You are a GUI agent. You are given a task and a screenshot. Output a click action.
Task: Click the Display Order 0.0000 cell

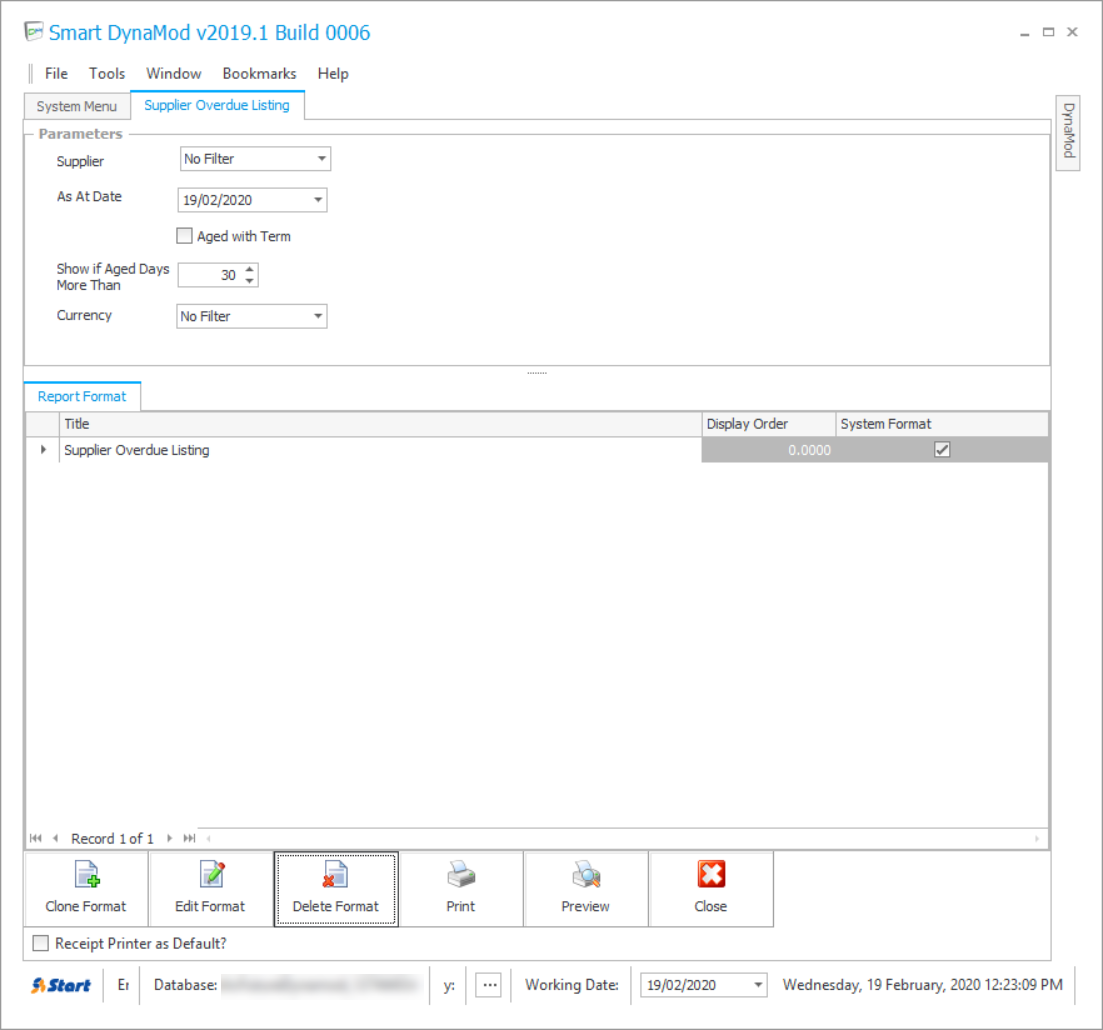(x=768, y=450)
